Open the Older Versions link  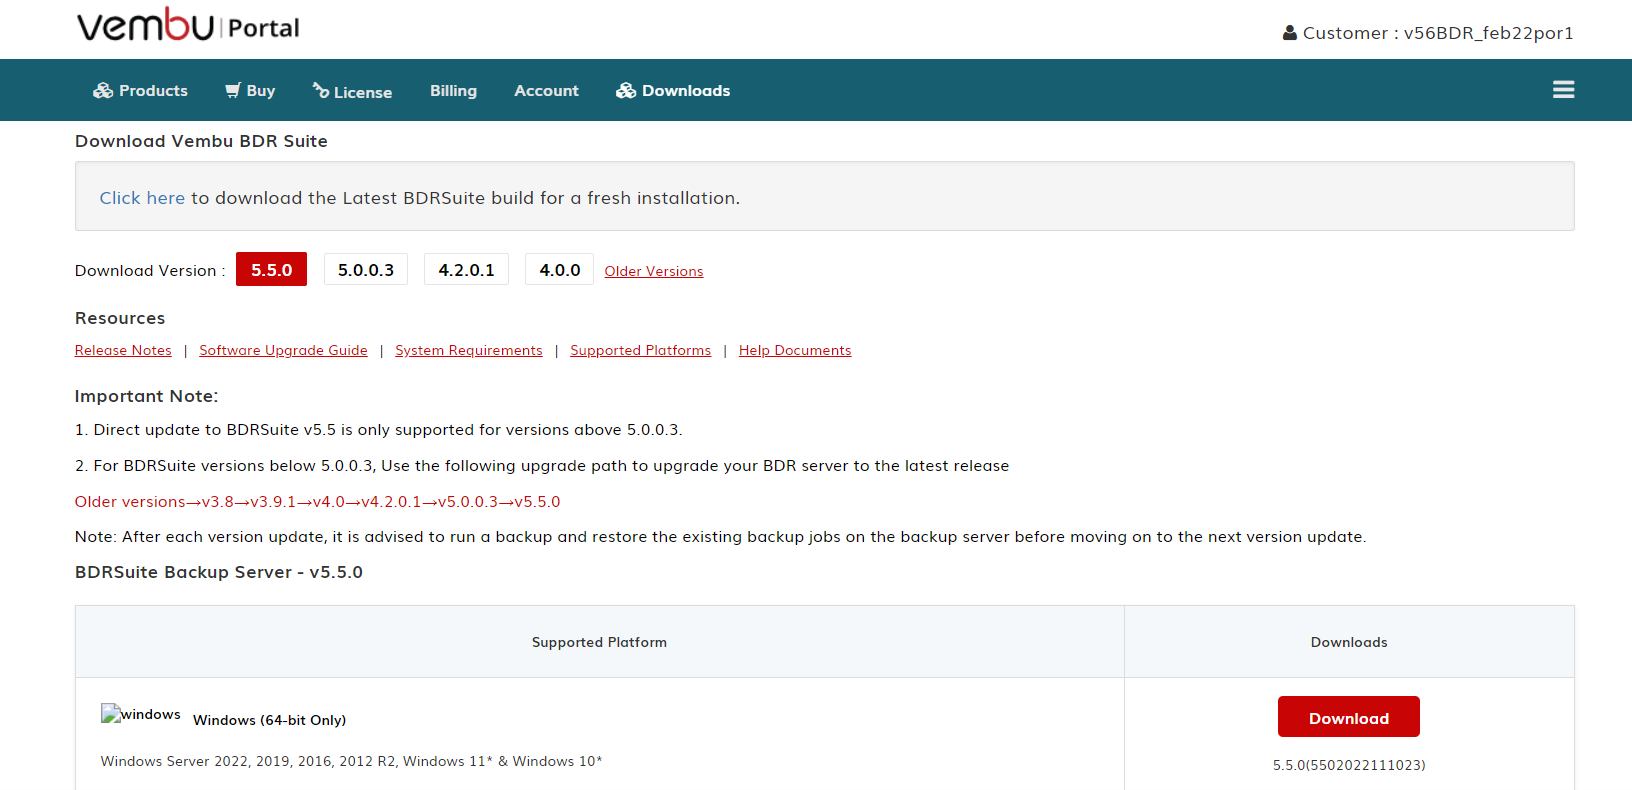click(x=654, y=271)
